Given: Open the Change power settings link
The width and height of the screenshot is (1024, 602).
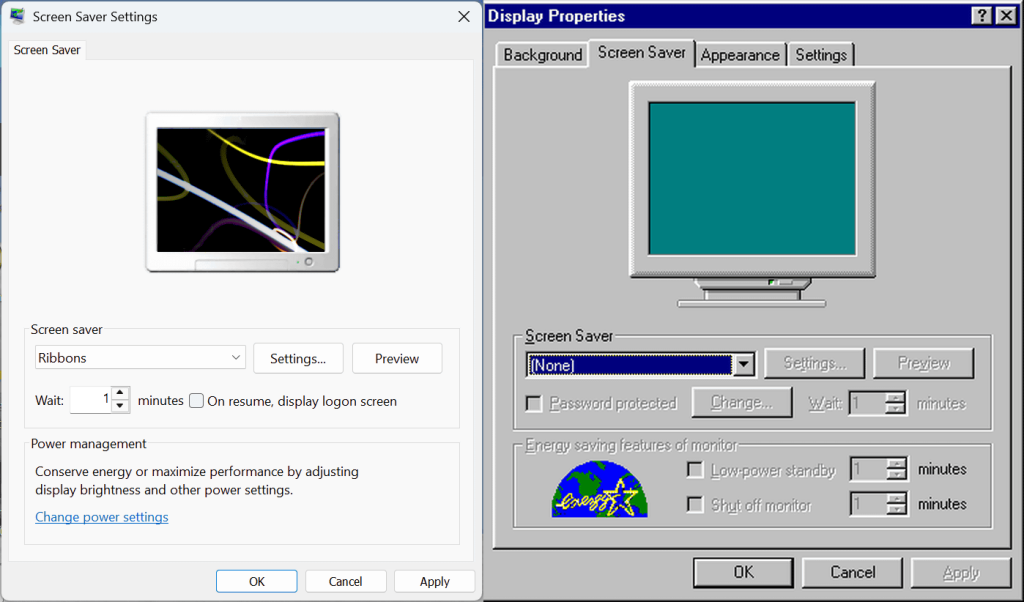Looking at the screenshot, I should click(102, 517).
